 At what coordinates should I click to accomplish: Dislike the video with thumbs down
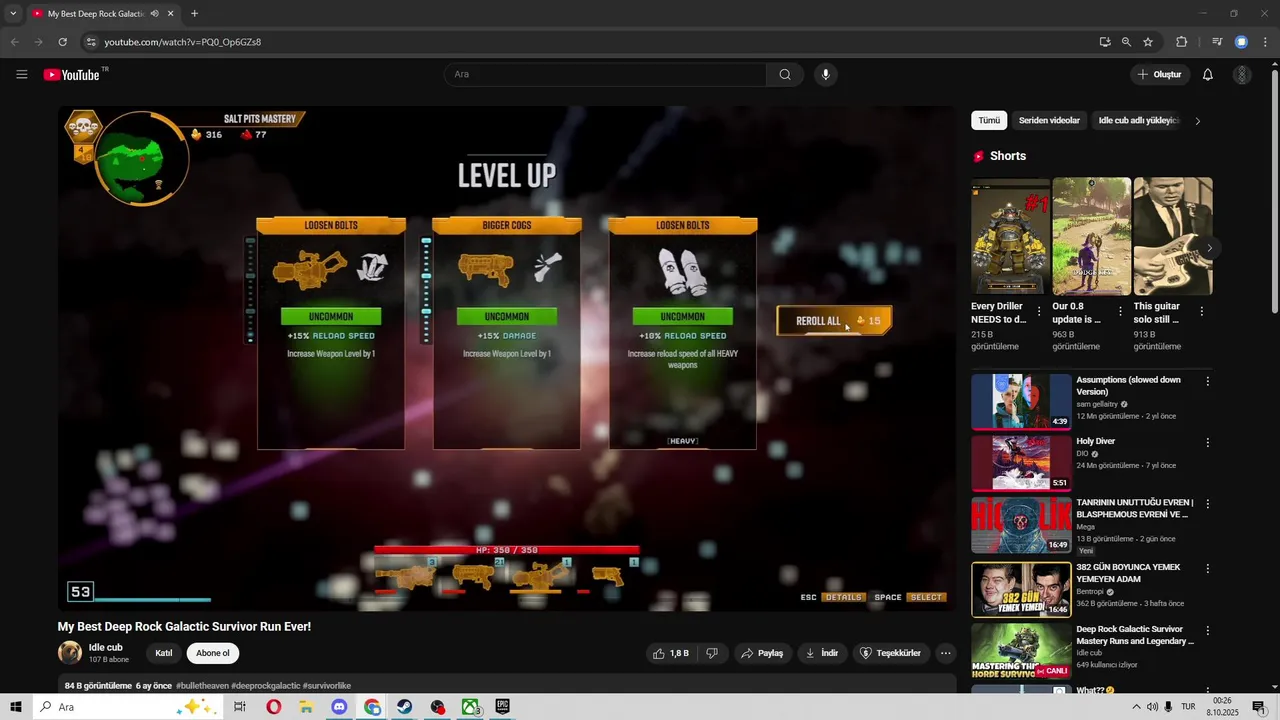point(712,653)
